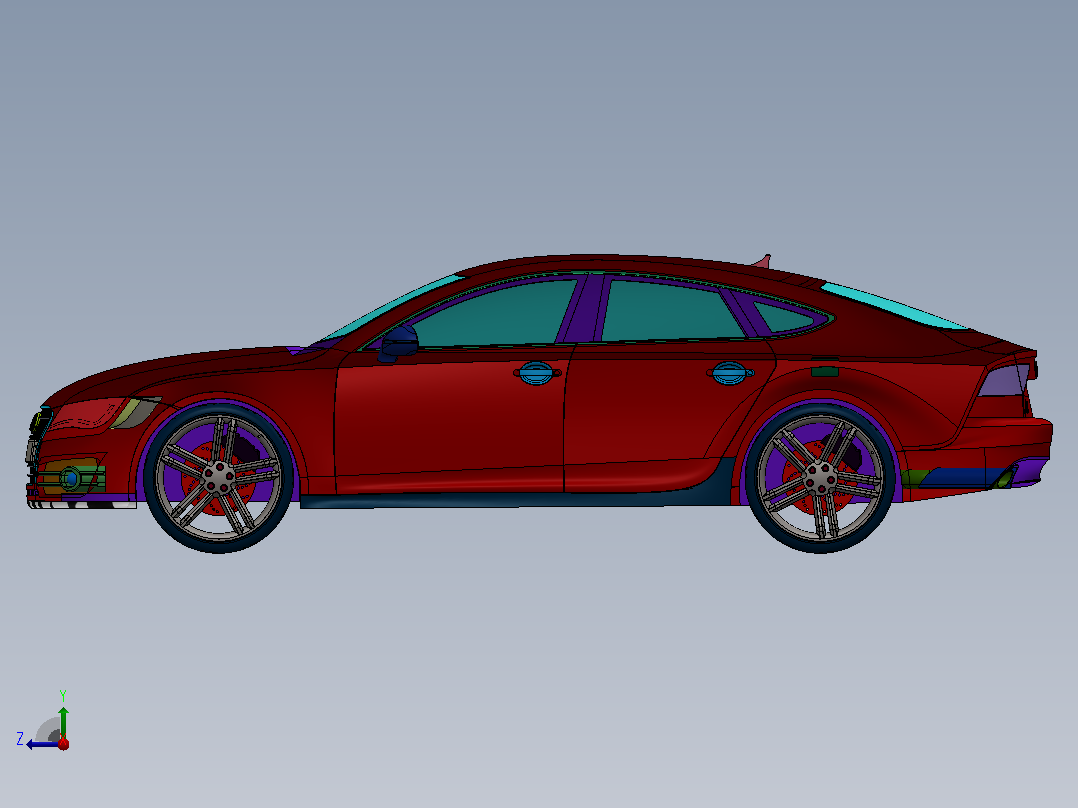1078x808 pixels.
Task: Select the rear taillight
Action: click(1004, 380)
